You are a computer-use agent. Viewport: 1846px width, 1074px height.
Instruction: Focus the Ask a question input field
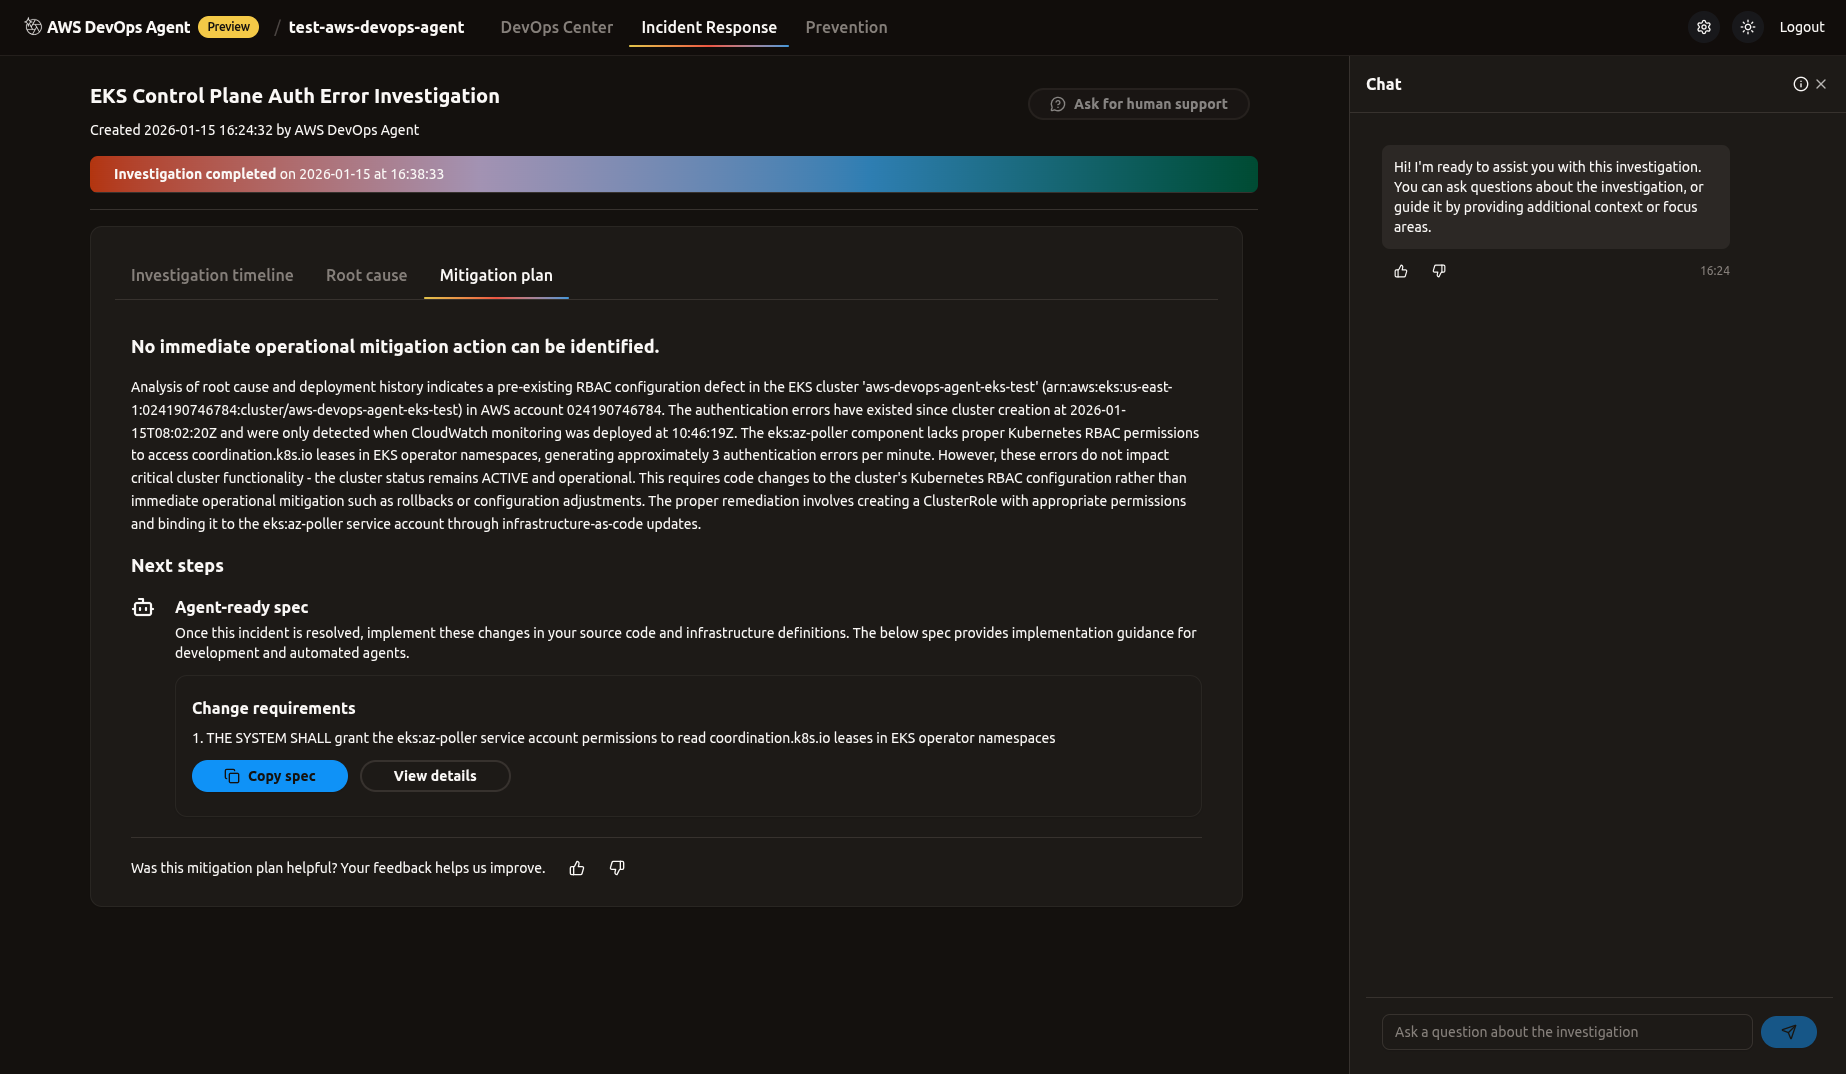(1567, 1032)
